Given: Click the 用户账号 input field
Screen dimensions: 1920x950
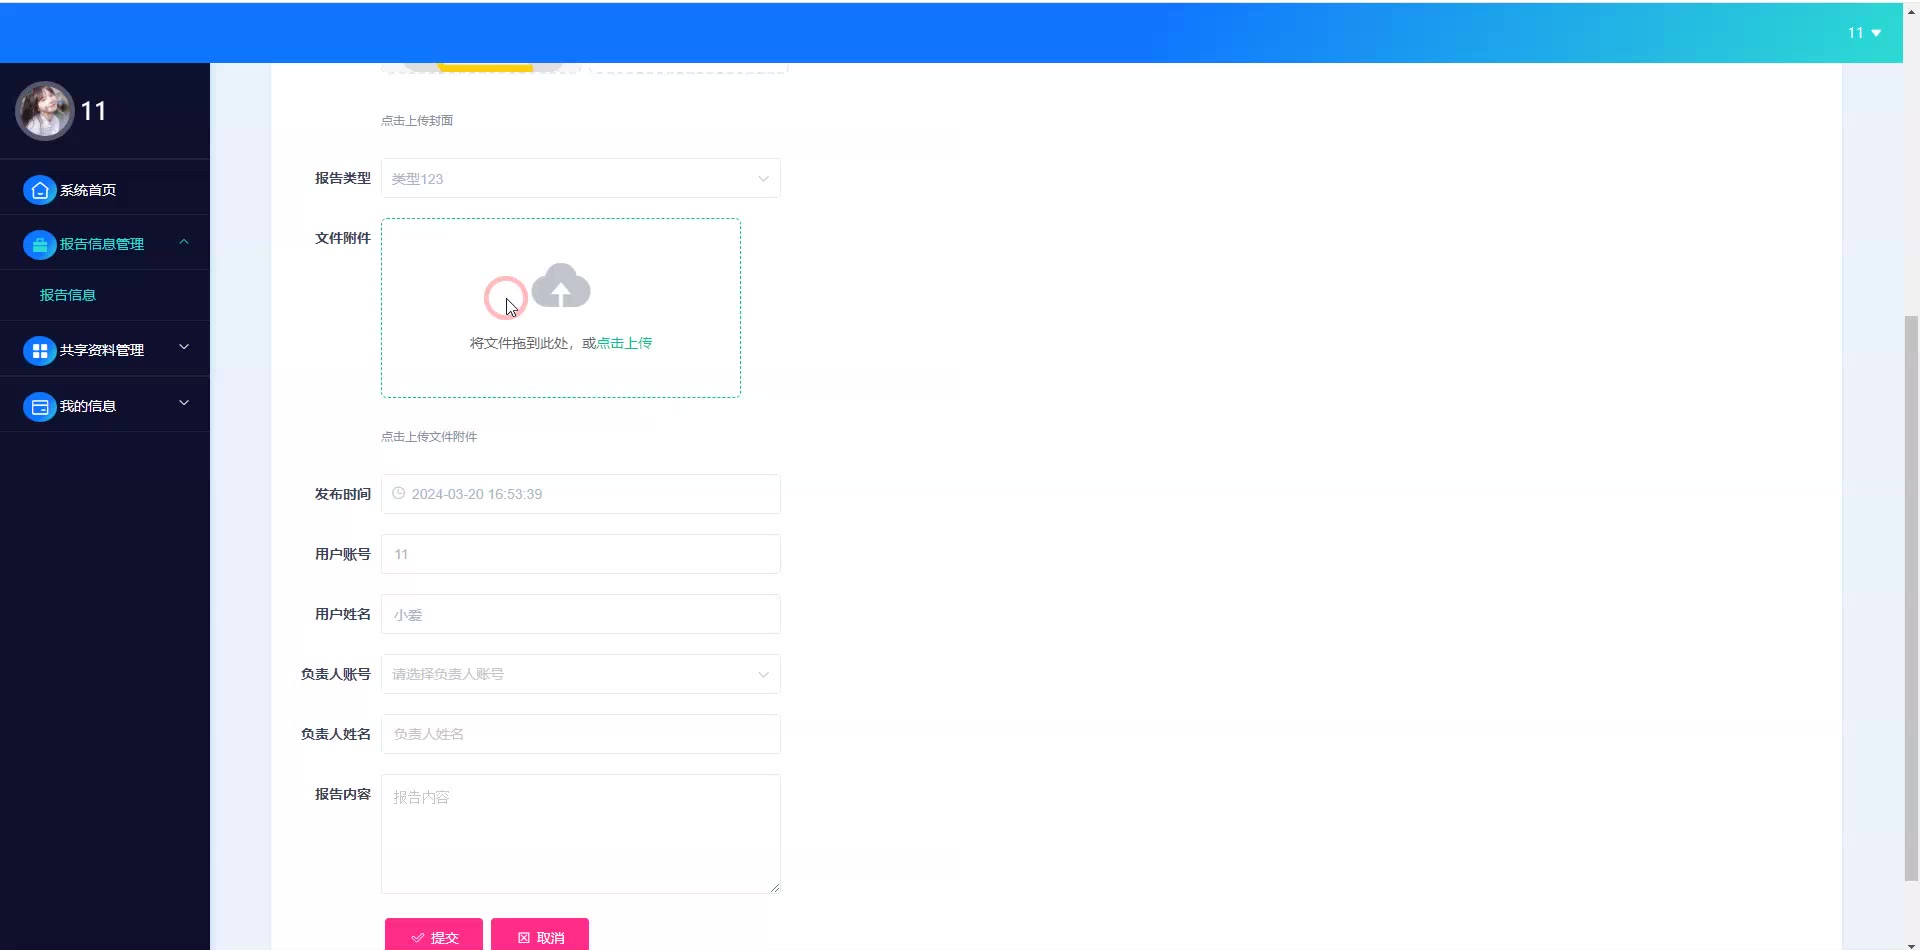Looking at the screenshot, I should point(580,554).
